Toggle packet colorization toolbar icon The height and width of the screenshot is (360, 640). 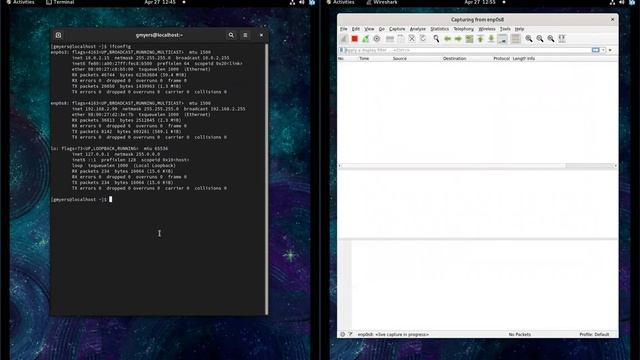point(516,39)
